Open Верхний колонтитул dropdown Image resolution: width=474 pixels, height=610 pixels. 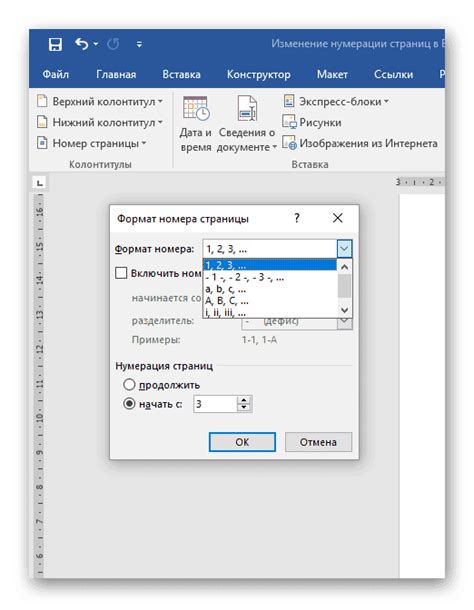click(100, 102)
